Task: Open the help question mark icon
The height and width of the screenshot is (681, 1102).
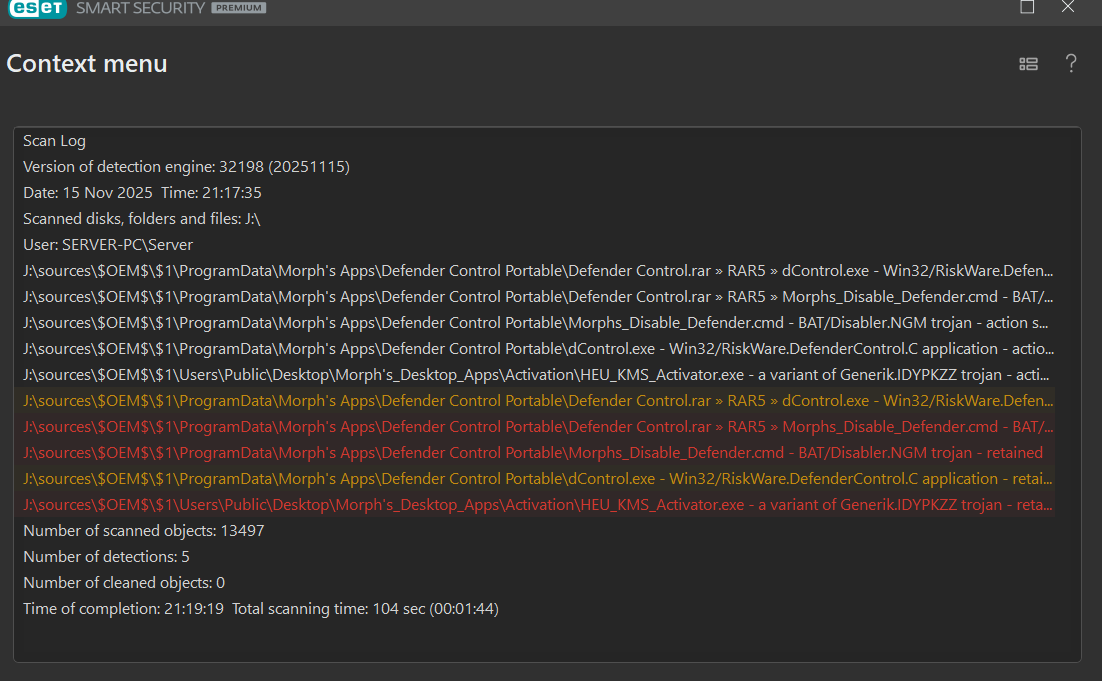Action: tap(1070, 64)
